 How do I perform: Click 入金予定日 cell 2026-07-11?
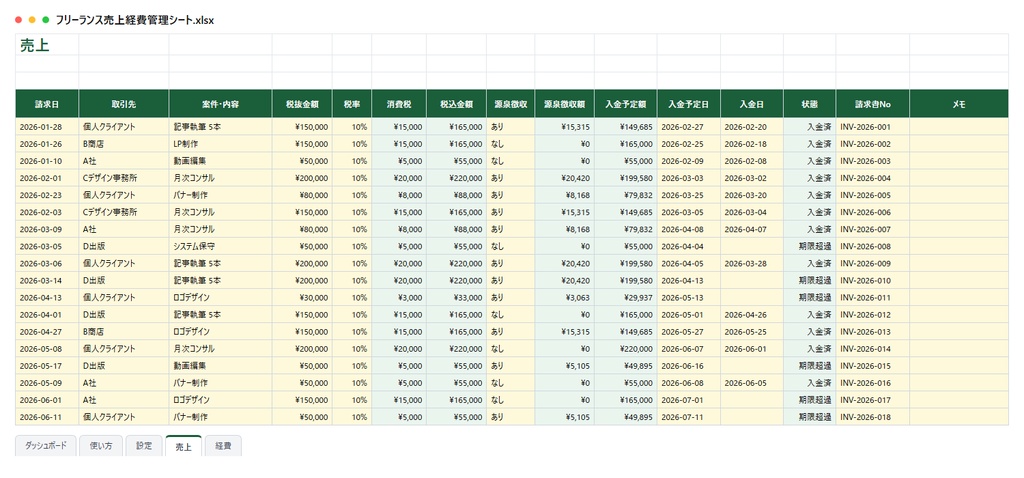pos(688,417)
